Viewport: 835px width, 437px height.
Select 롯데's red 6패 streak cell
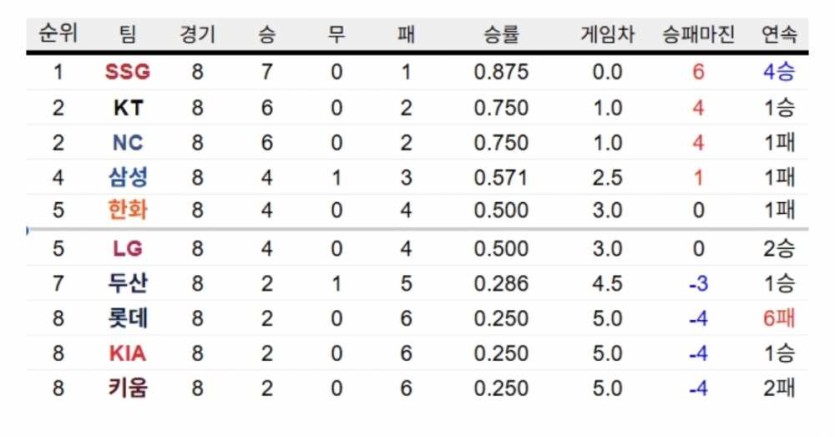[x=779, y=318]
